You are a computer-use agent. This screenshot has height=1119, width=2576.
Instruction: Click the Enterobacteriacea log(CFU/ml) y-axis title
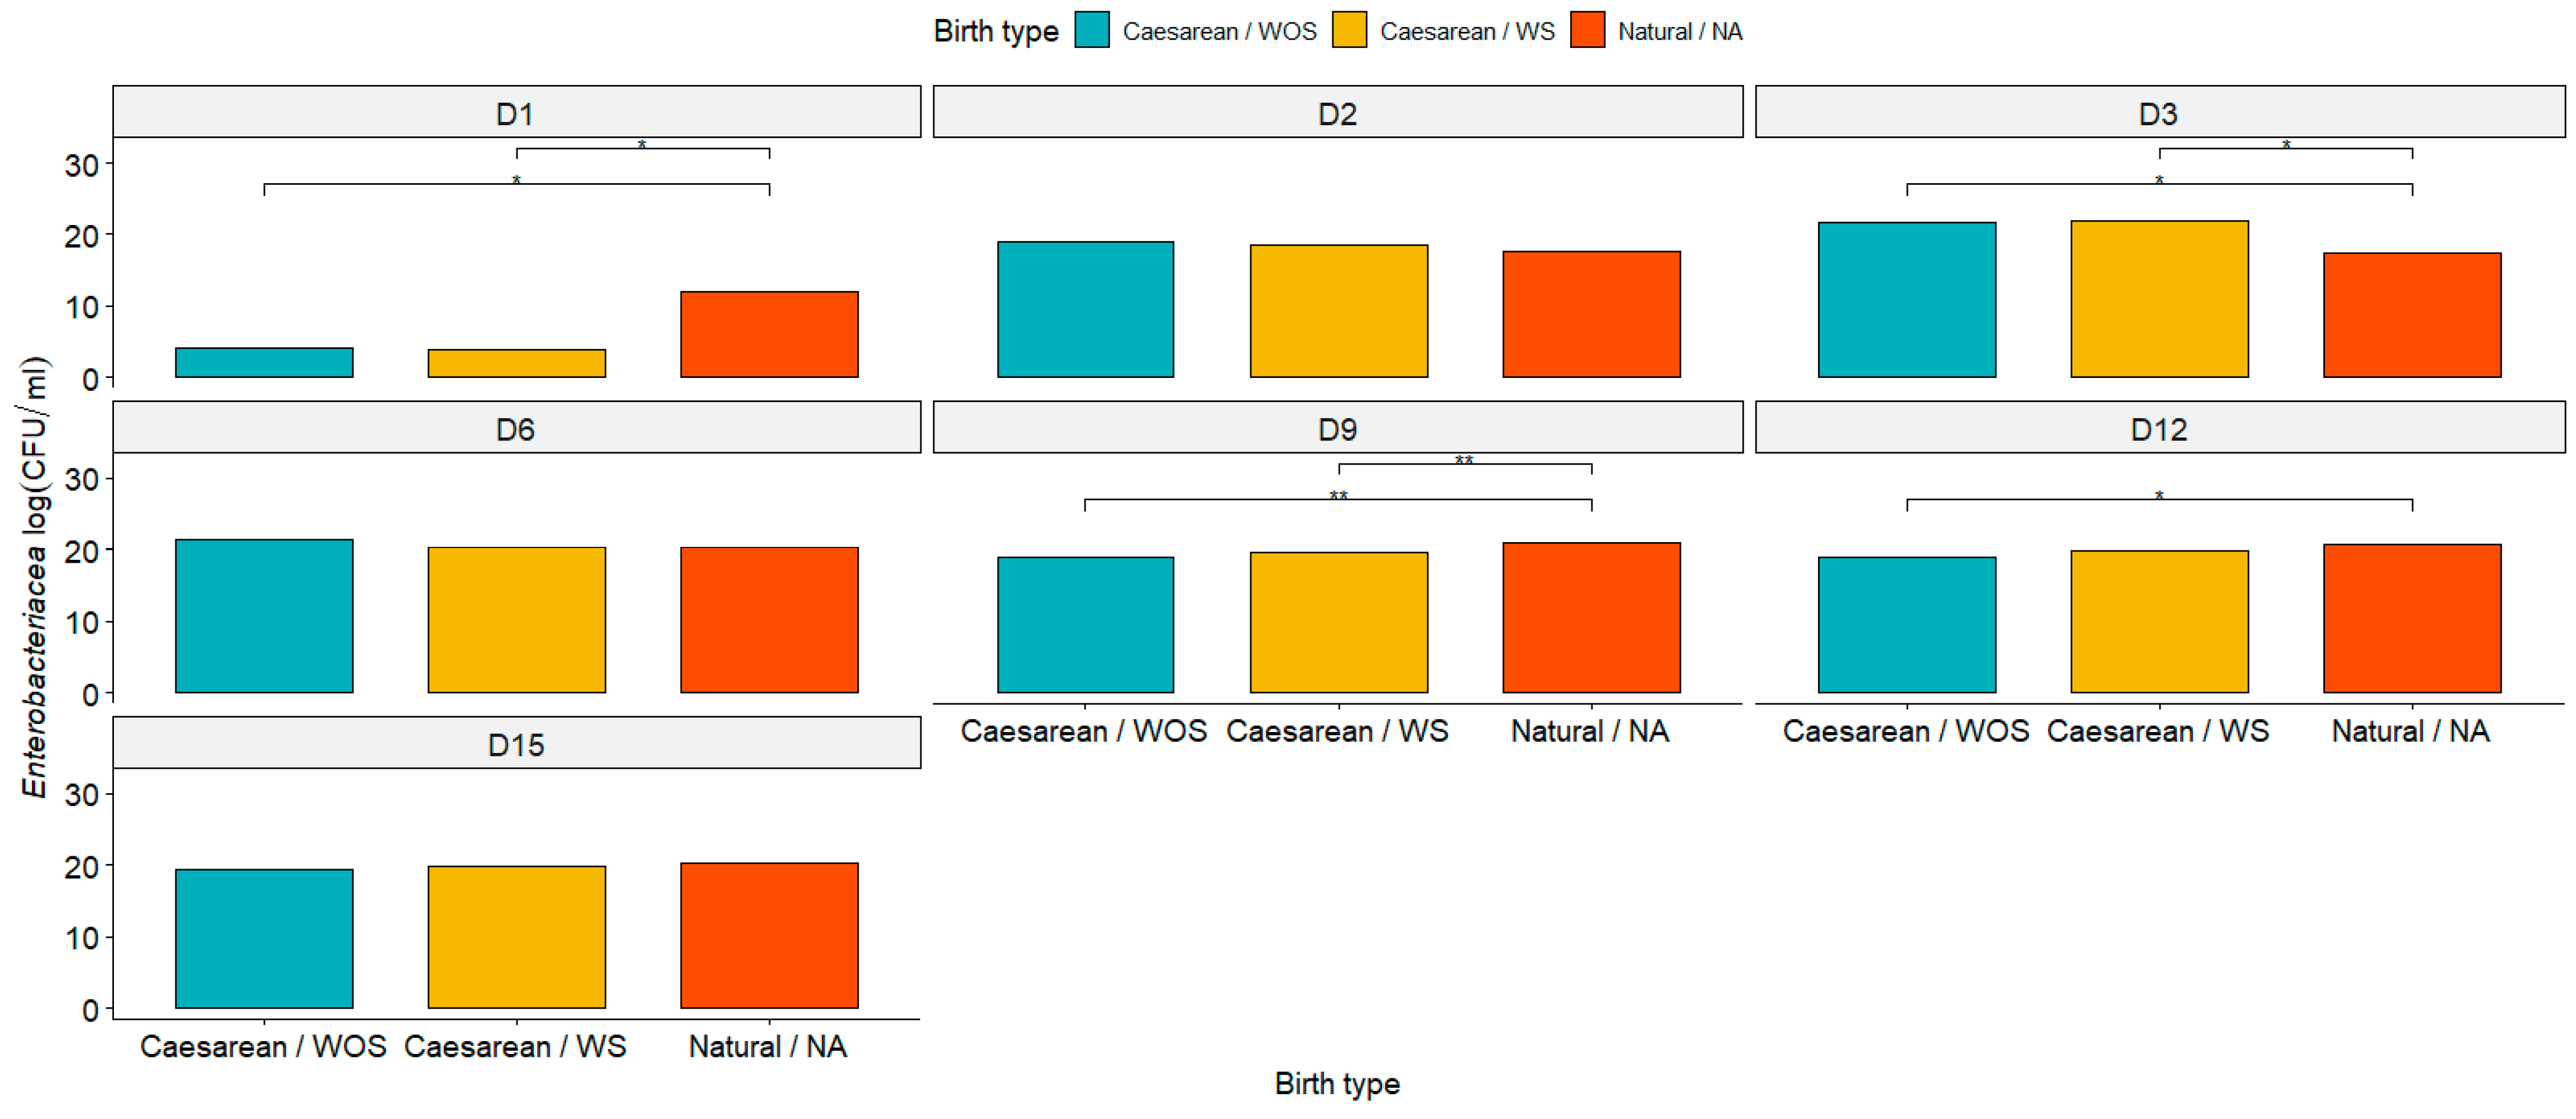click(34, 576)
